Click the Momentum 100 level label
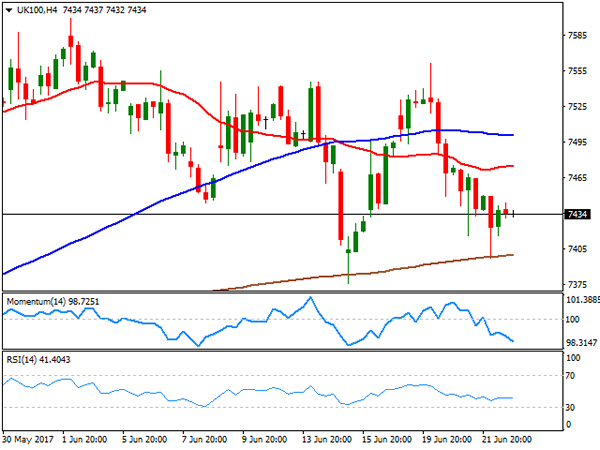 (x=572, y=320)
